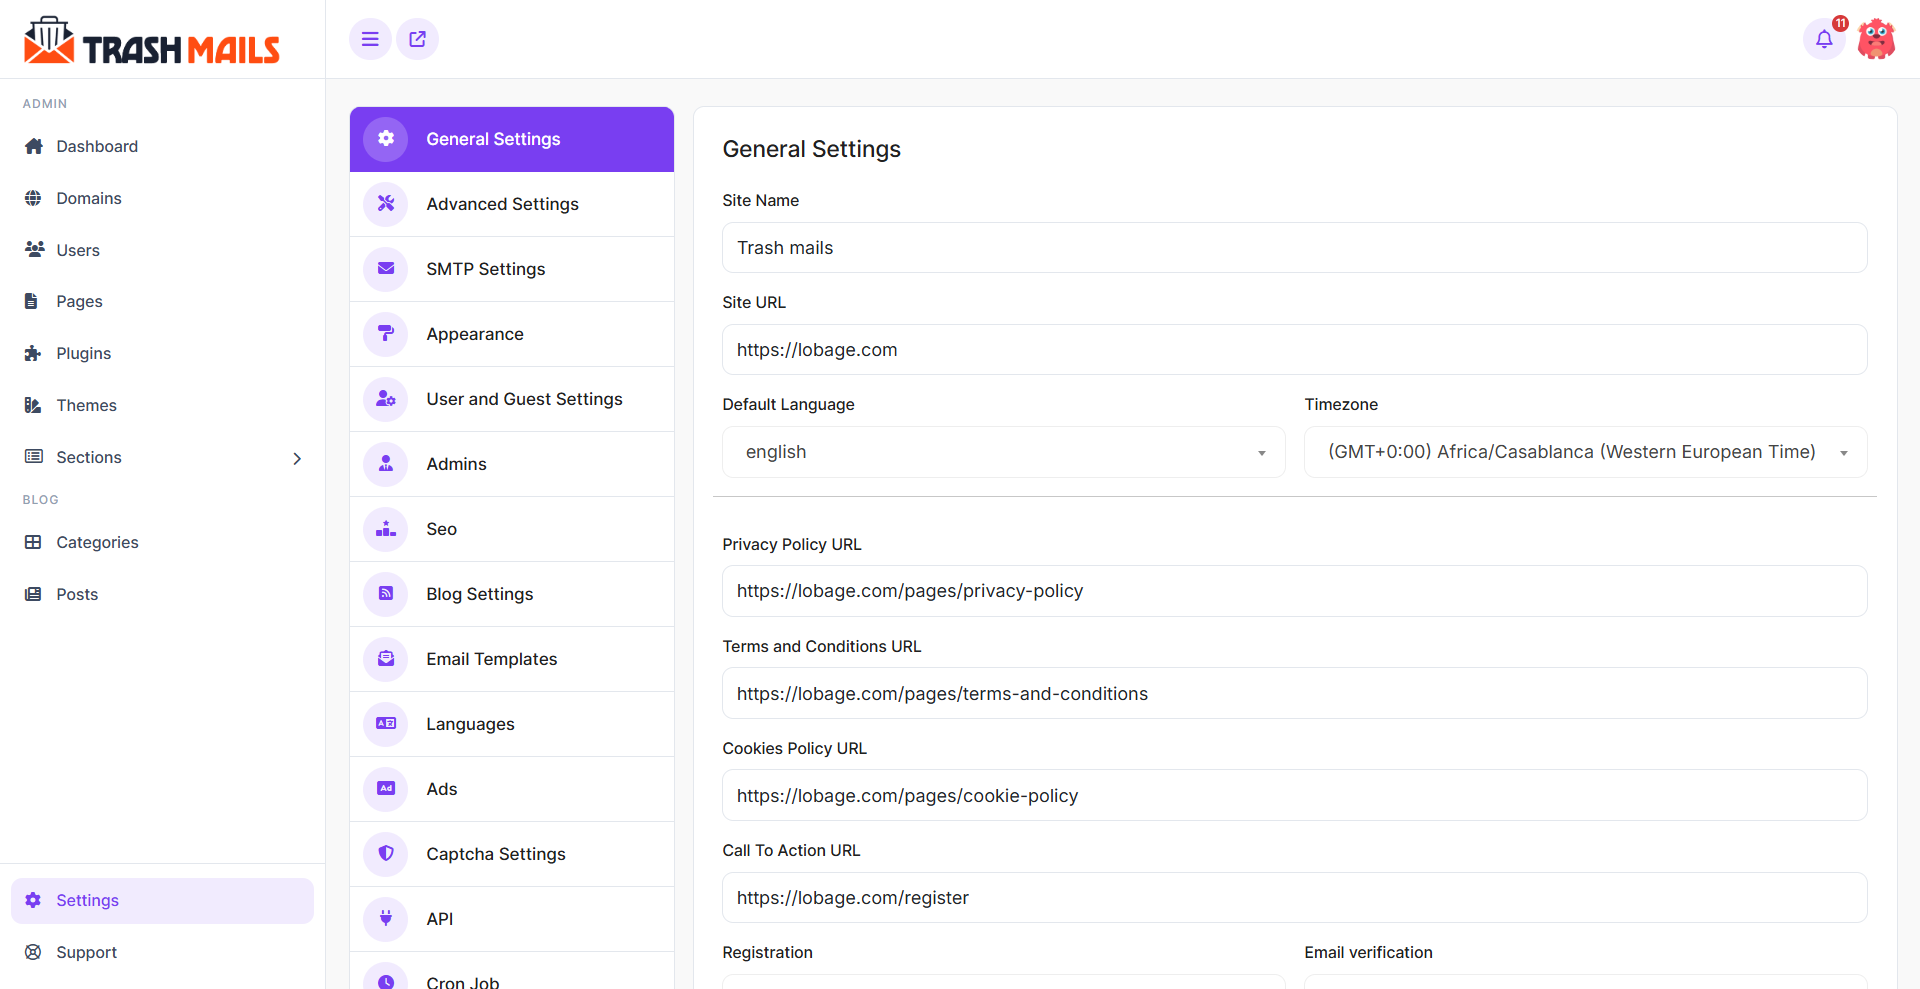
Task: Click the profile avatar in top right
Action: (x=1876, y=39)
